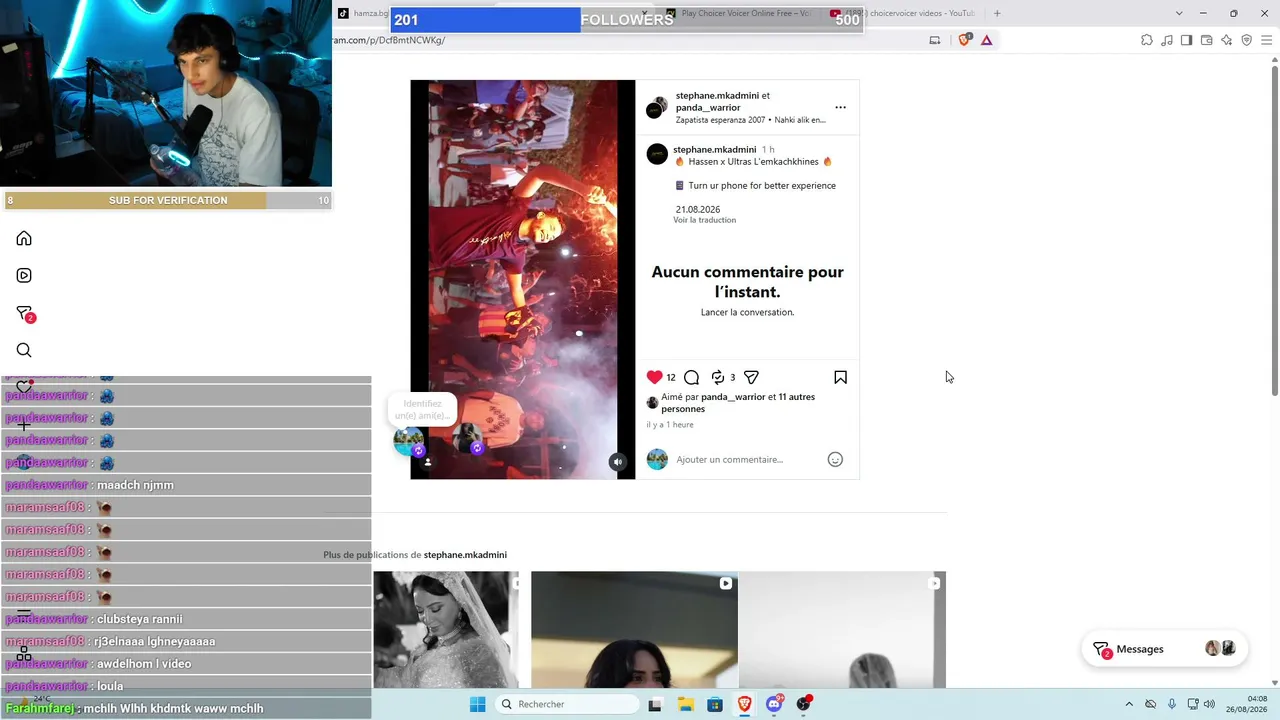
Task: Click the FOLLOWERS goal progress bar
Action: tap(627, 20)
